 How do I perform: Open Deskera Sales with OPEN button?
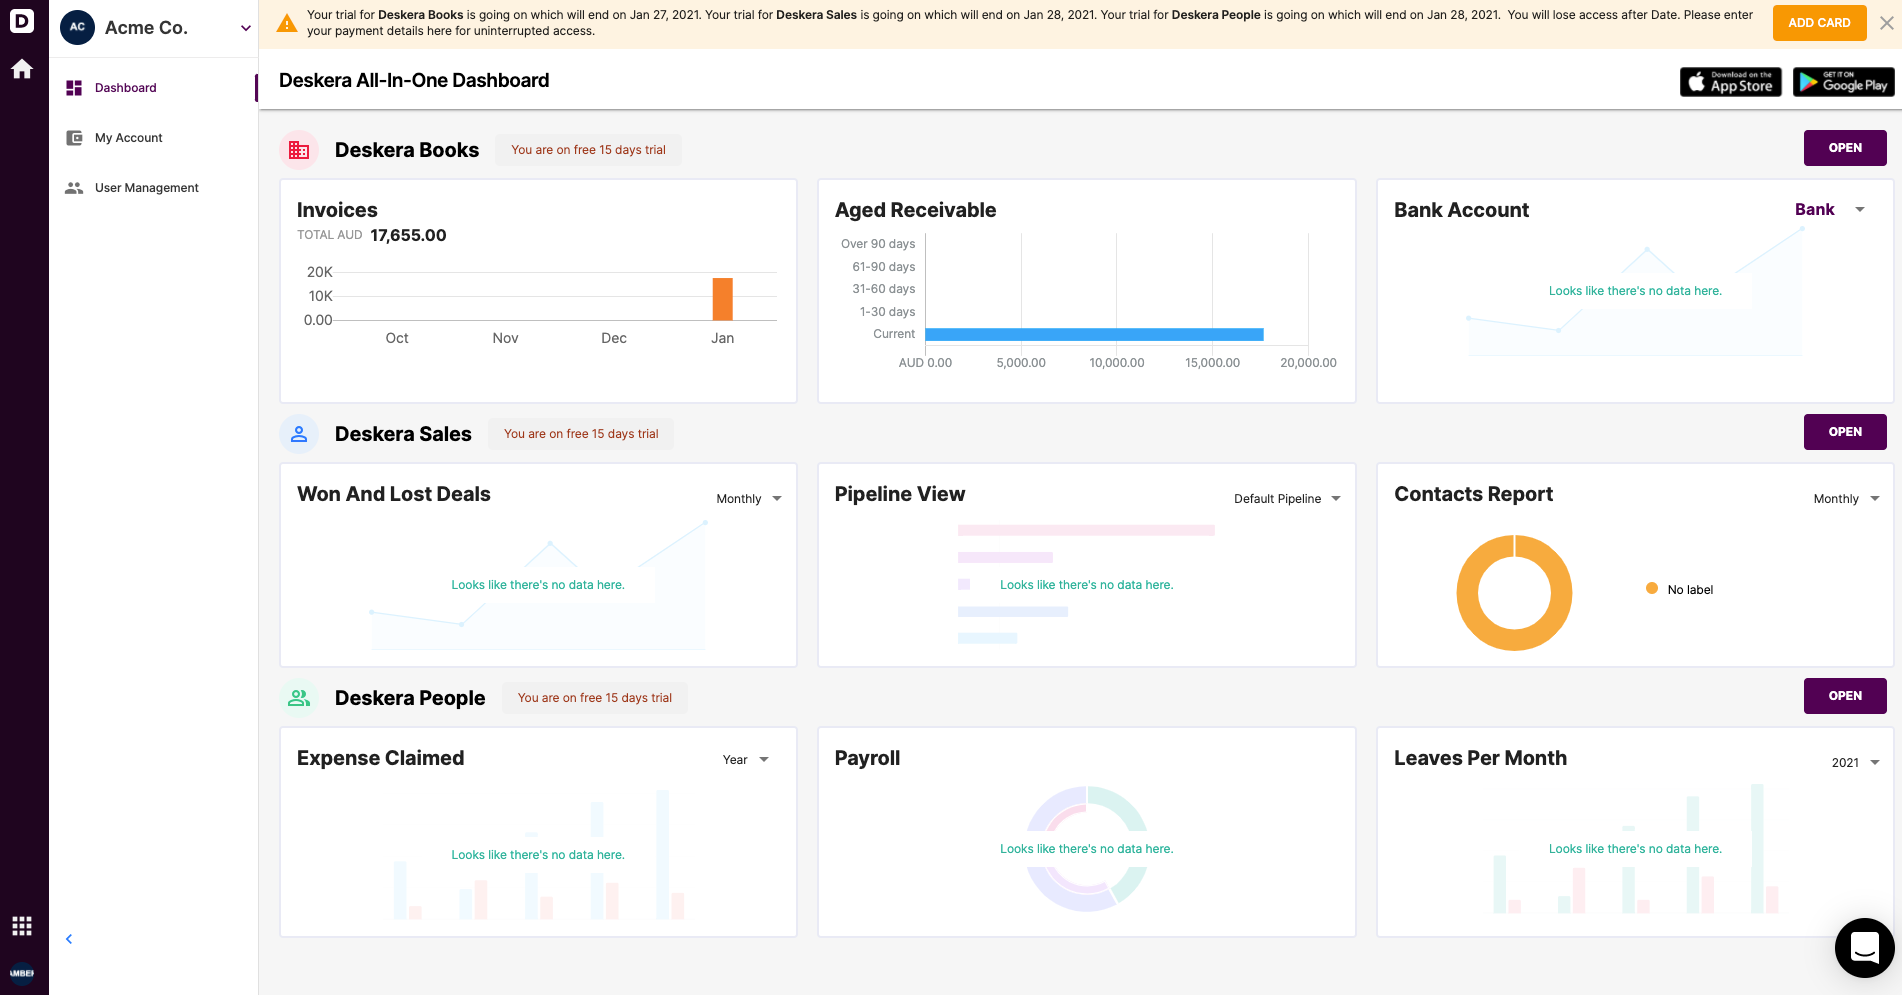pos(1845,432)
